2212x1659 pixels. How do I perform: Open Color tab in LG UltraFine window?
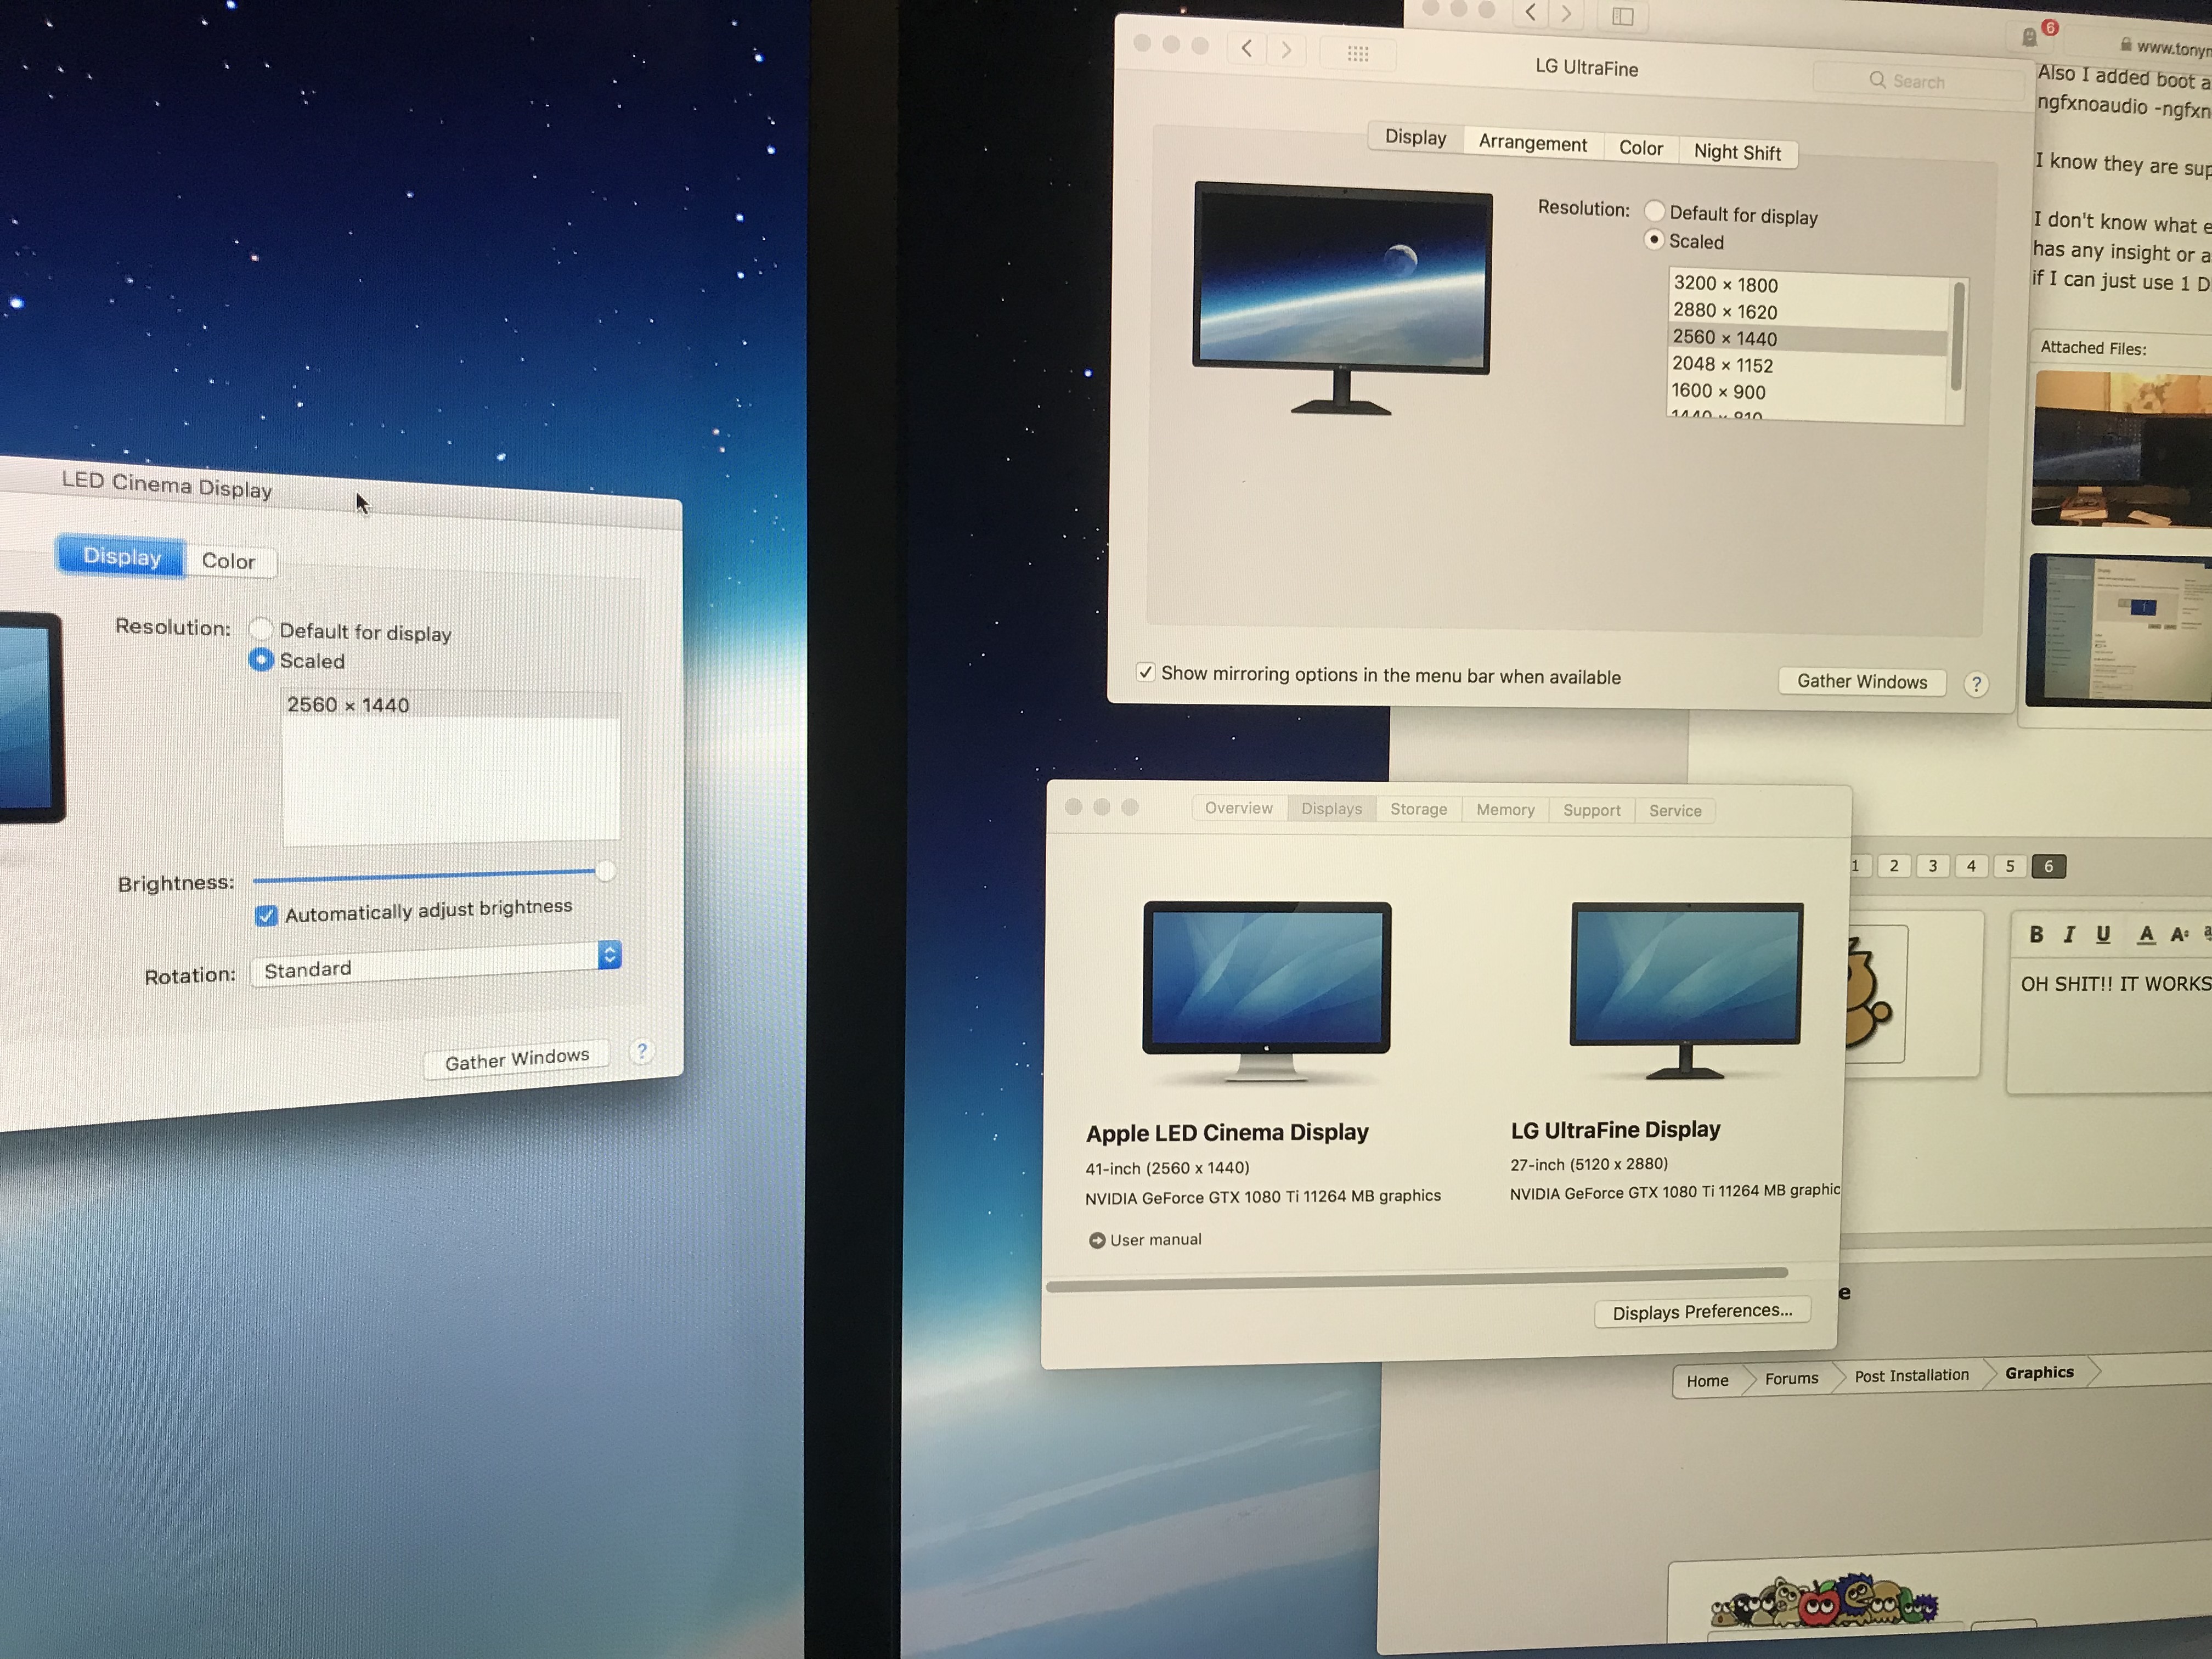click(x=1641, y=148)
